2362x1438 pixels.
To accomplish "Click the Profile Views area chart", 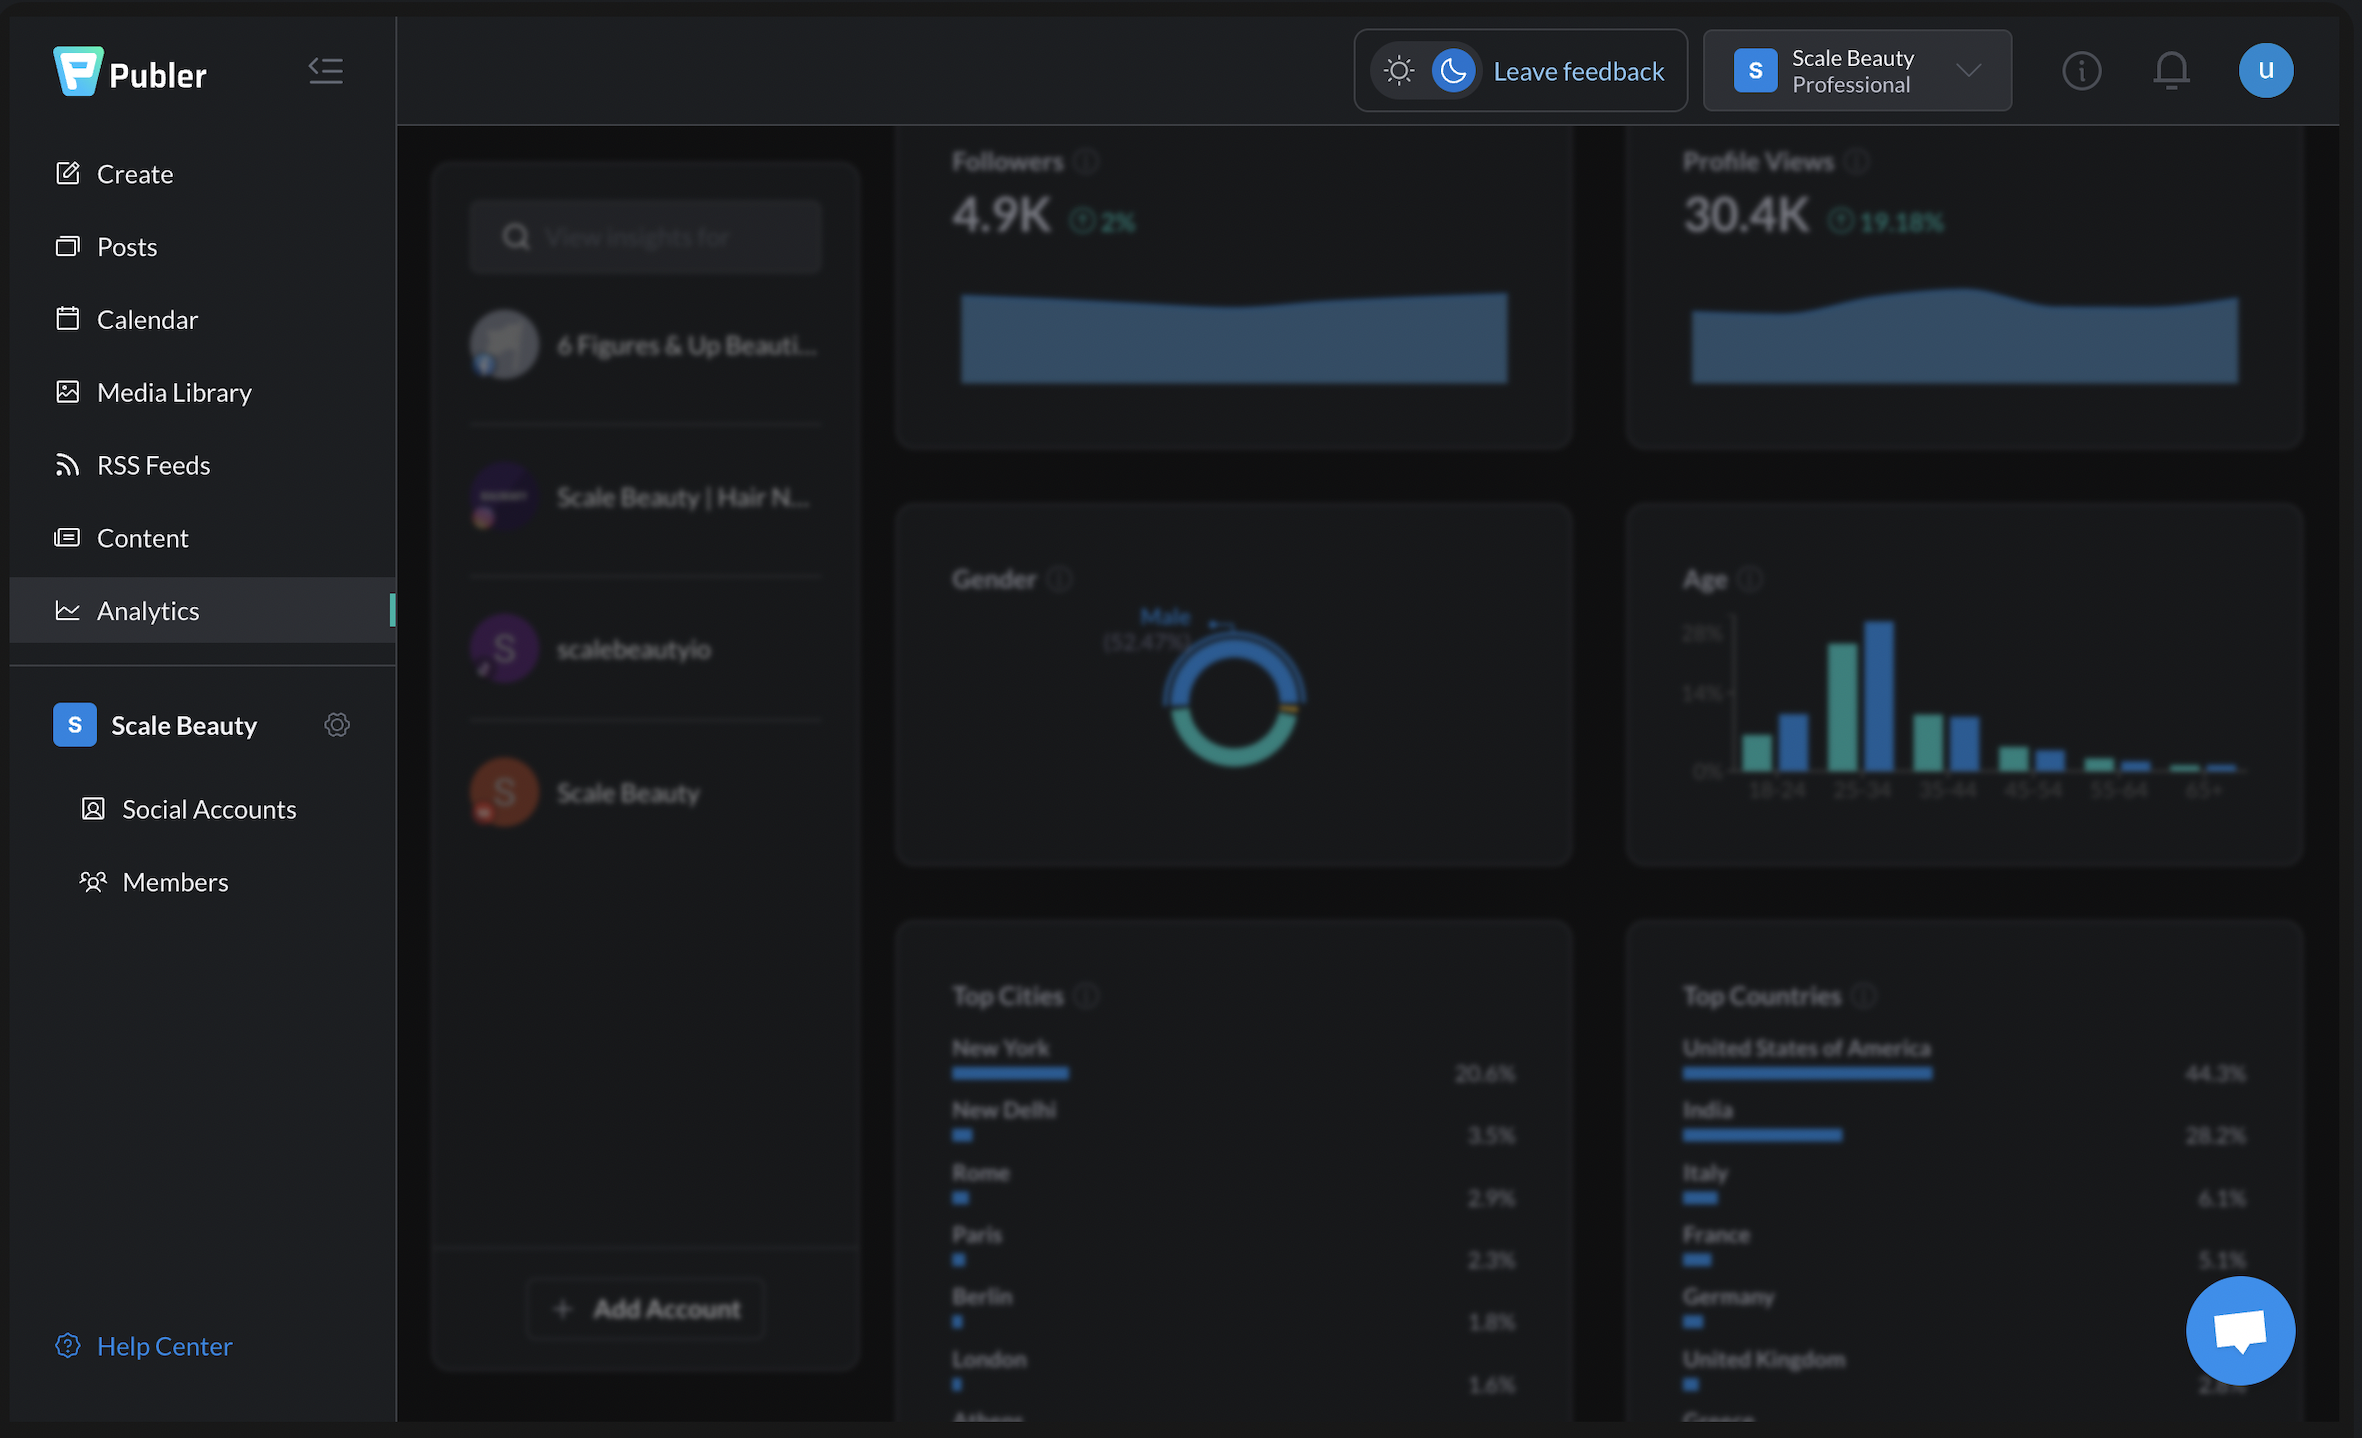I will [1965, 335].
